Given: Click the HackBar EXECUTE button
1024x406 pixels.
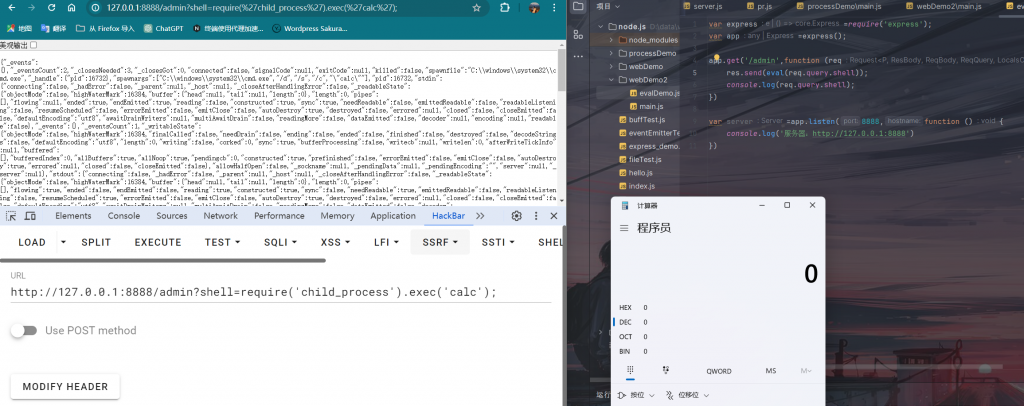Looking at the screenshot, I should coord(158,242).
